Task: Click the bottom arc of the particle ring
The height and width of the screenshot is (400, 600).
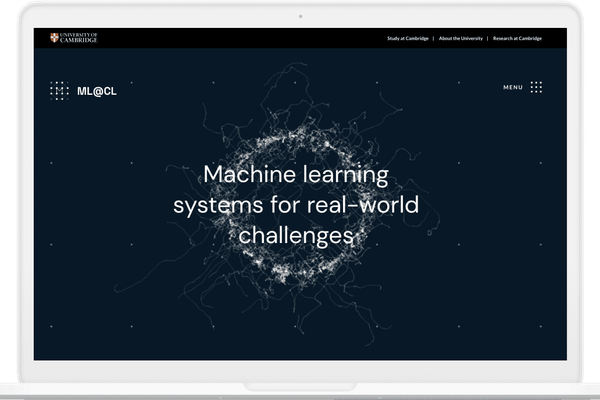Action: [x=295, y=273]
